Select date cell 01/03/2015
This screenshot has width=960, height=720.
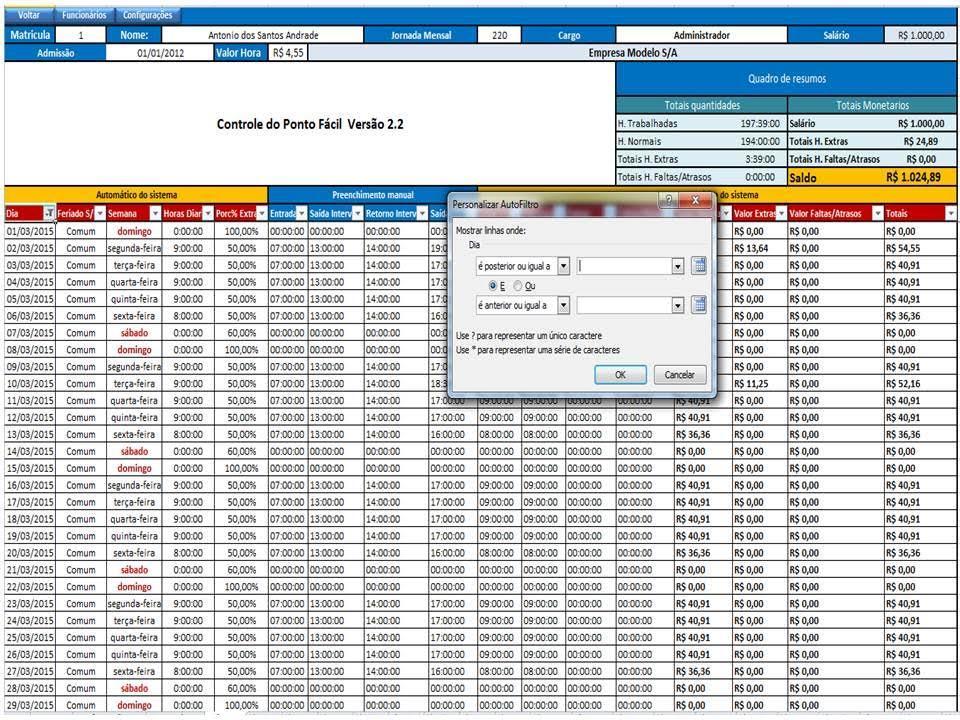[30, 231]
